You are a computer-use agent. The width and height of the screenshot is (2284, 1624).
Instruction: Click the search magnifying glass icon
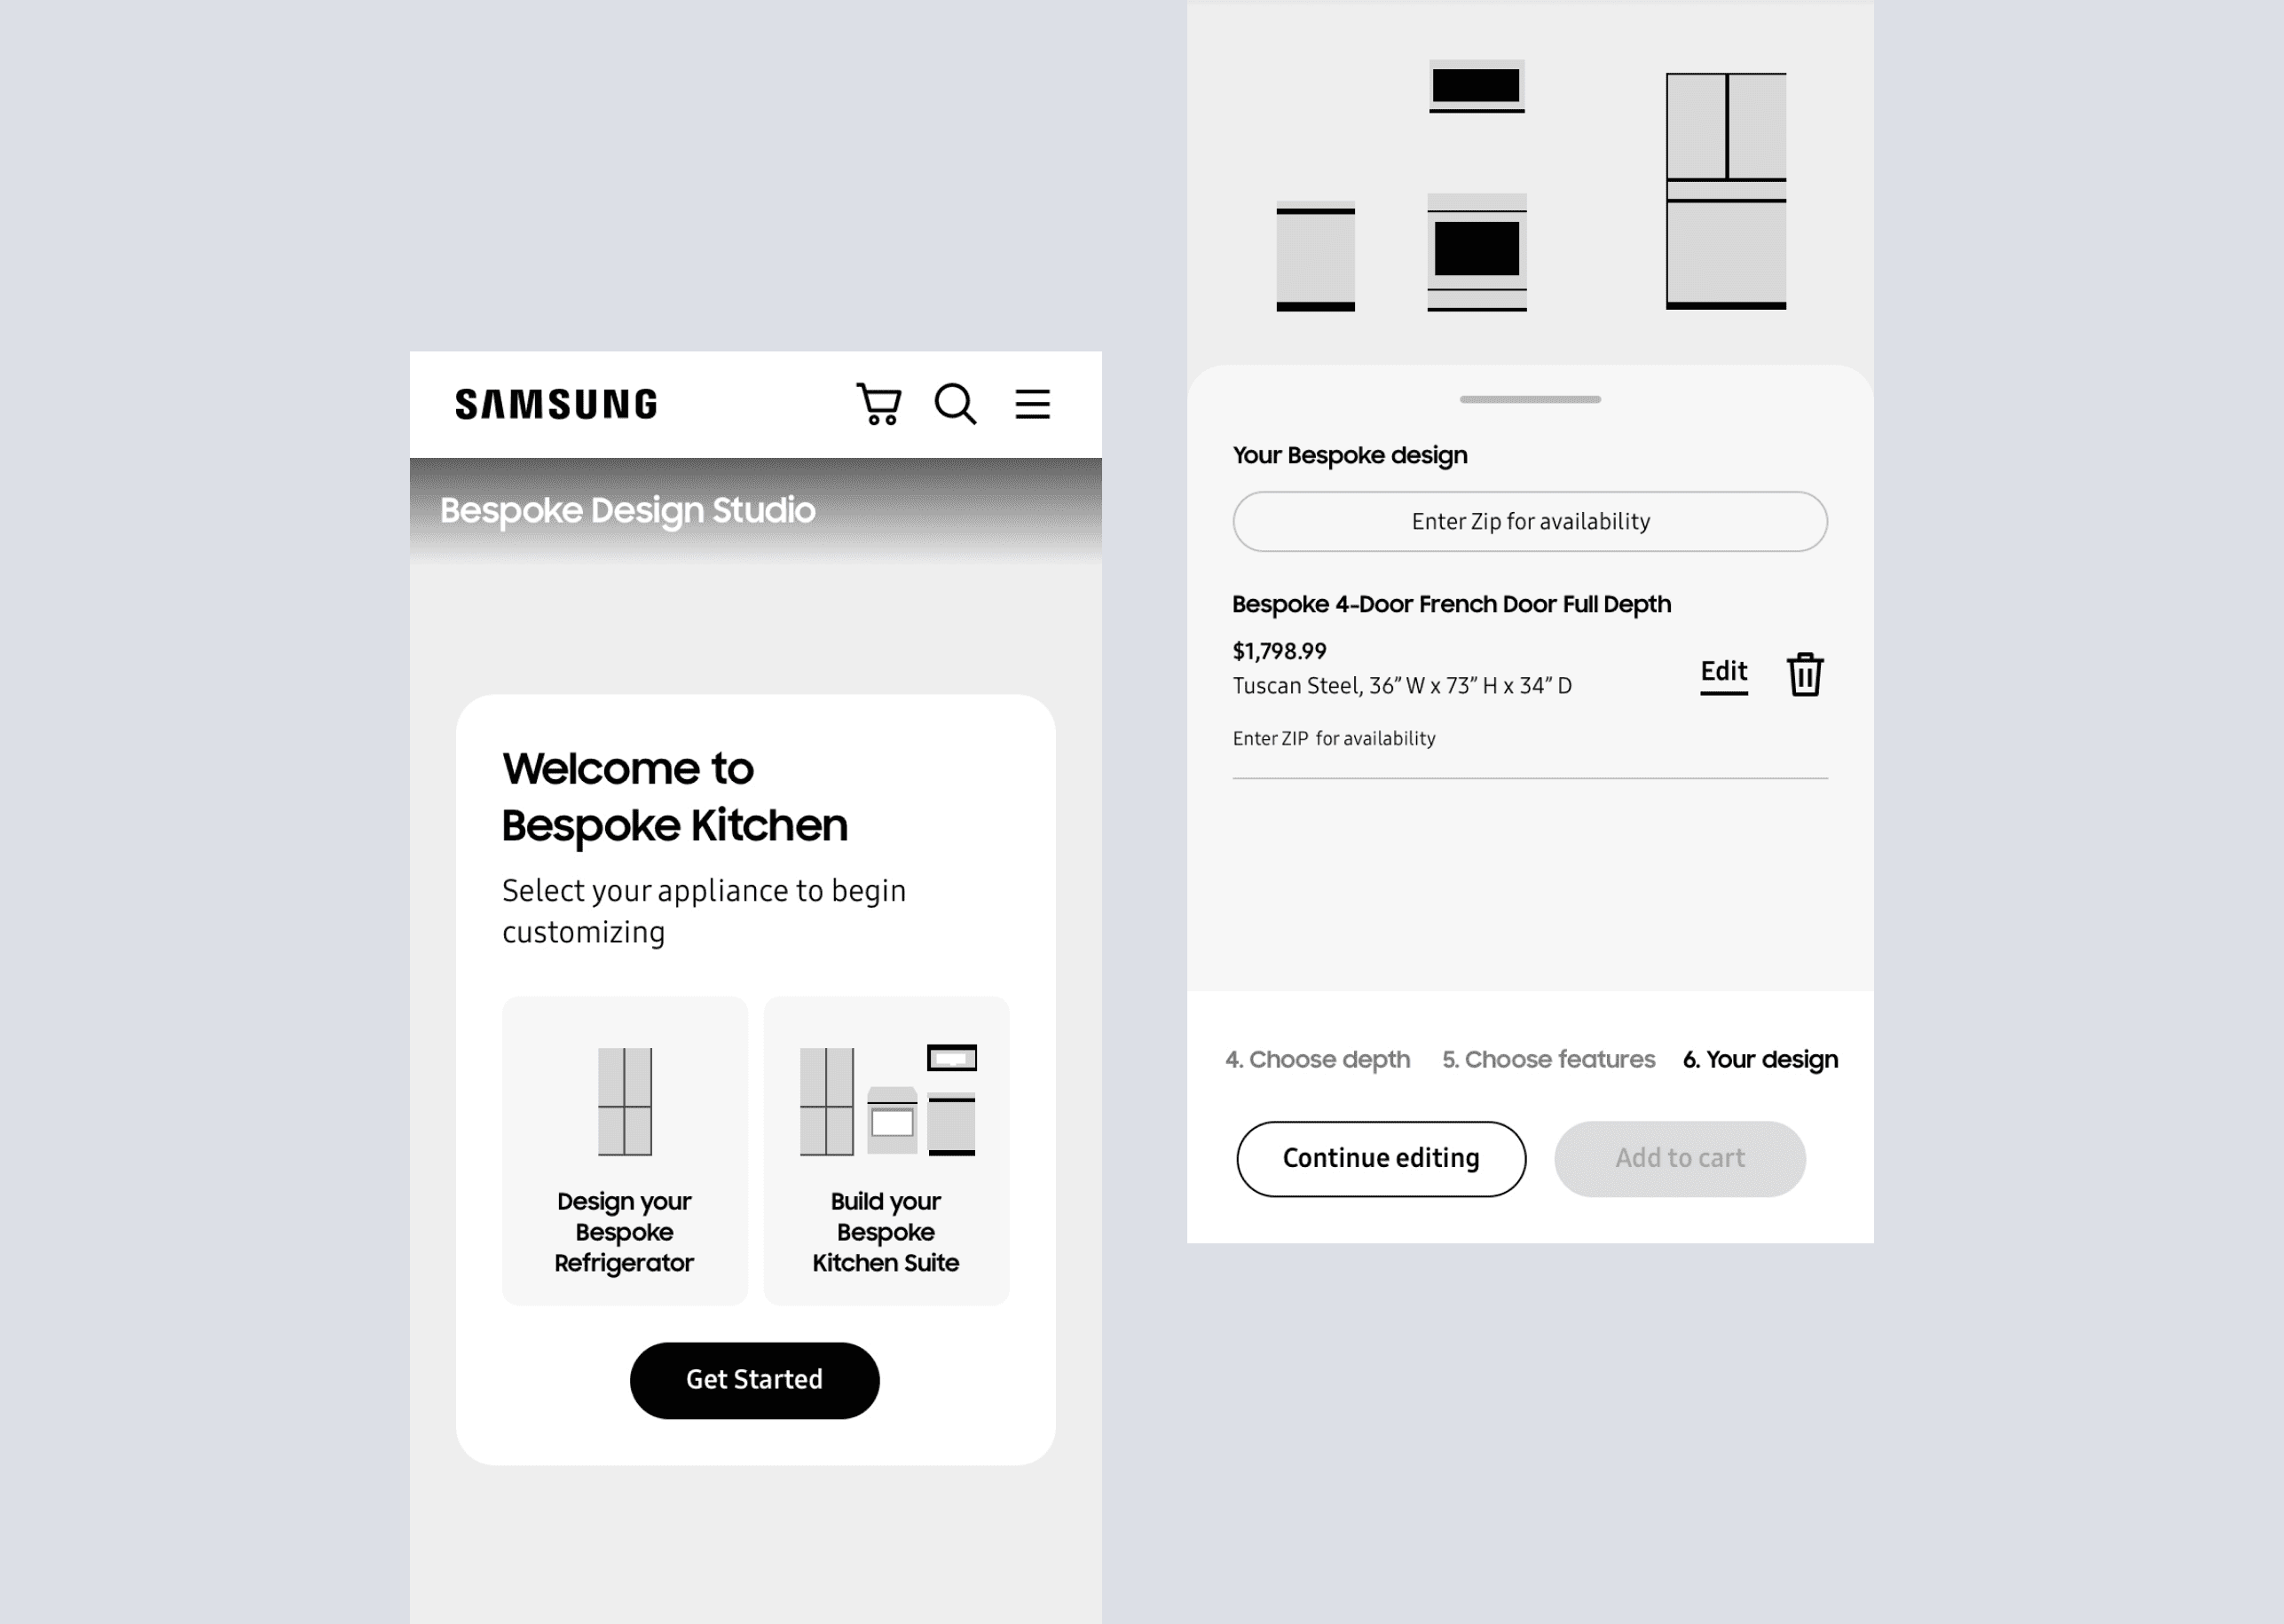pos(954,405)
